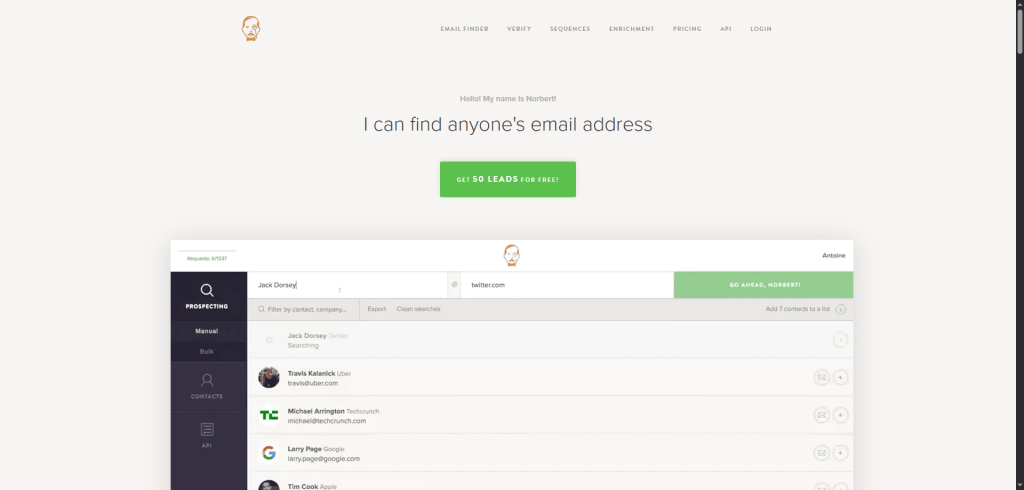The height and width of the screenshot is (490, 1024).
Task: Go to Sequences in navigation
Action: pos(570,29)
